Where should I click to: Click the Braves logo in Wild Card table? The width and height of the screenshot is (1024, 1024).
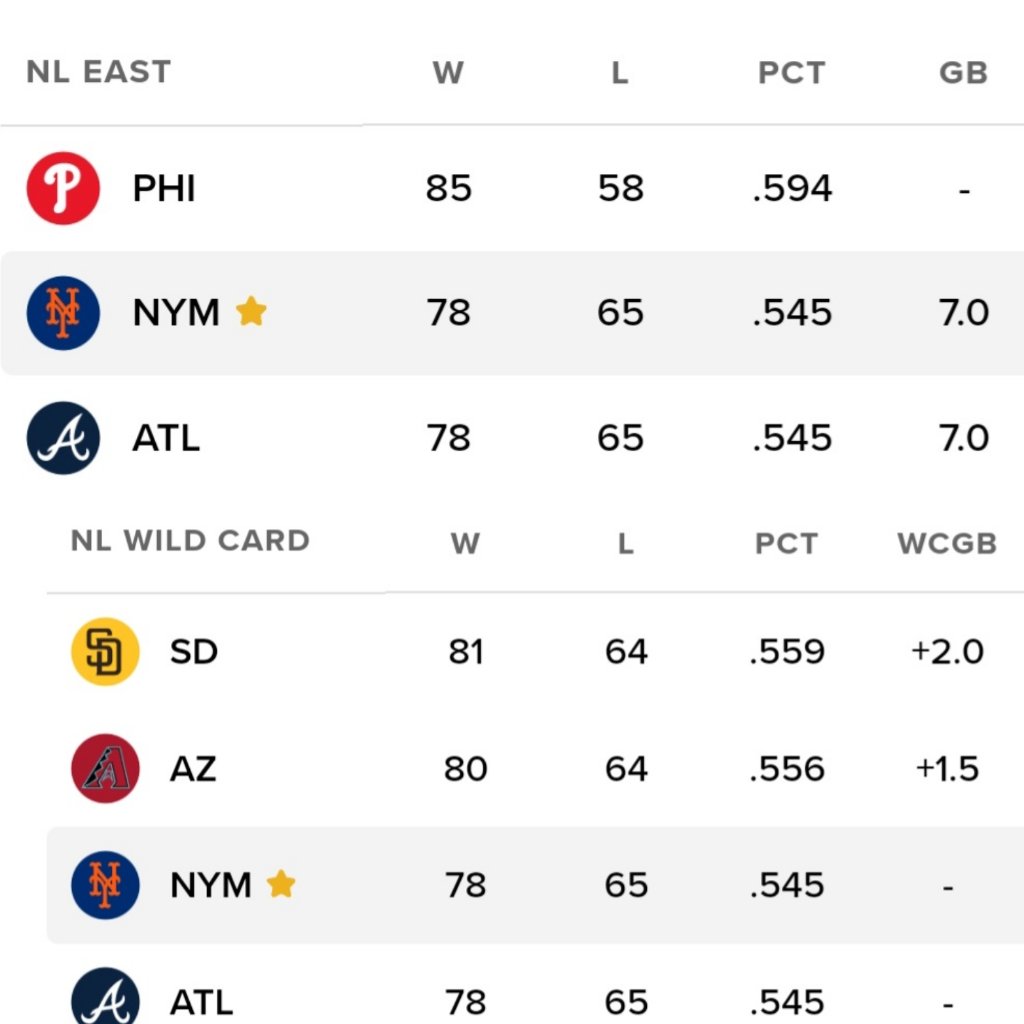click(105, 1000)
